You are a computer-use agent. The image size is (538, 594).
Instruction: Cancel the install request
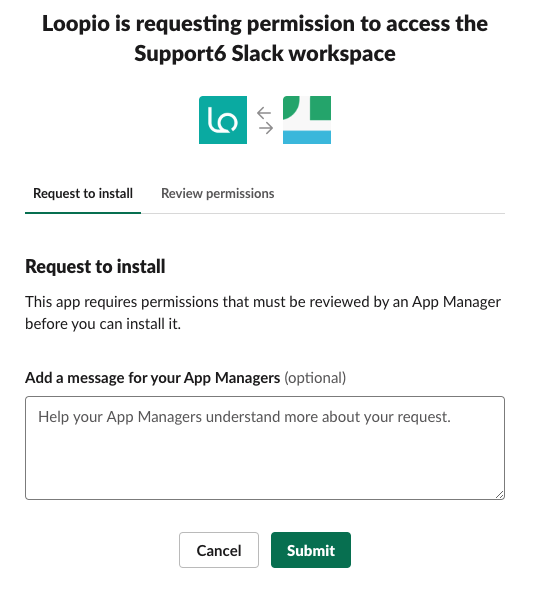(219, 550)
